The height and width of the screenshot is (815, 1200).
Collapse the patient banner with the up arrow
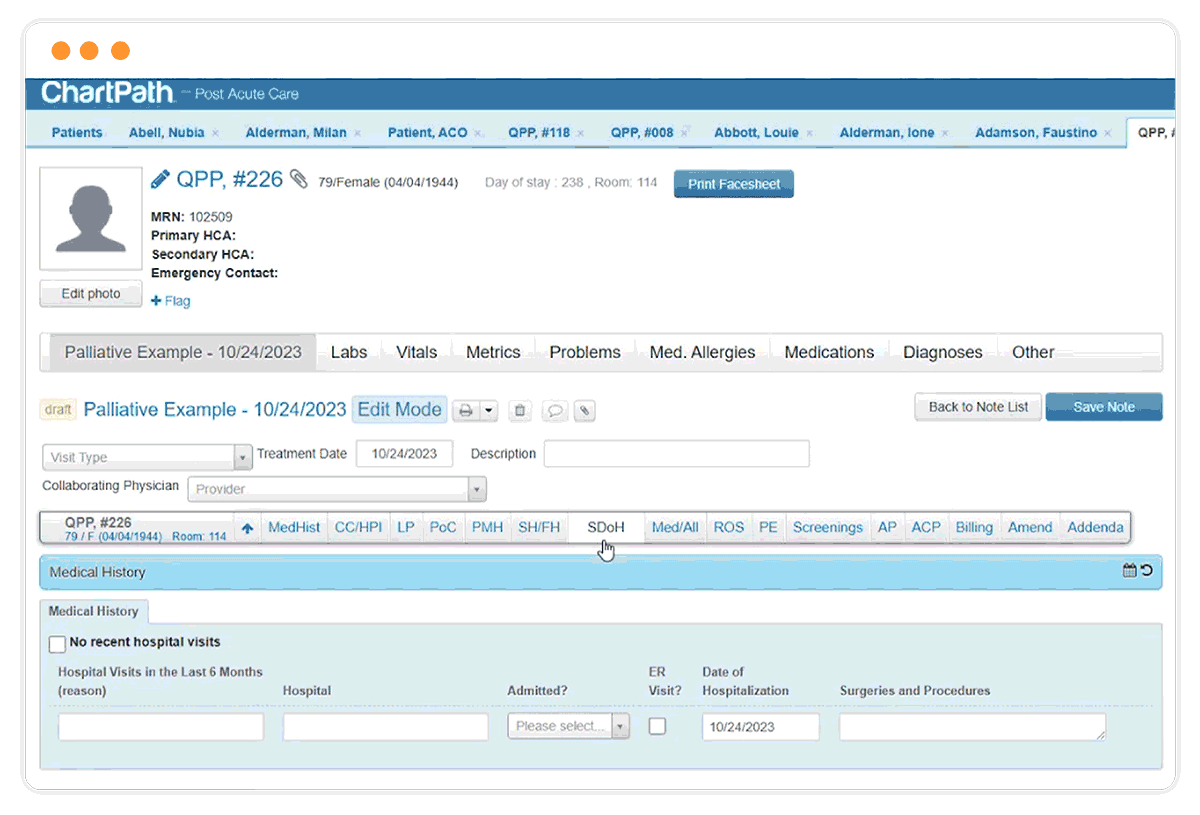249,527
